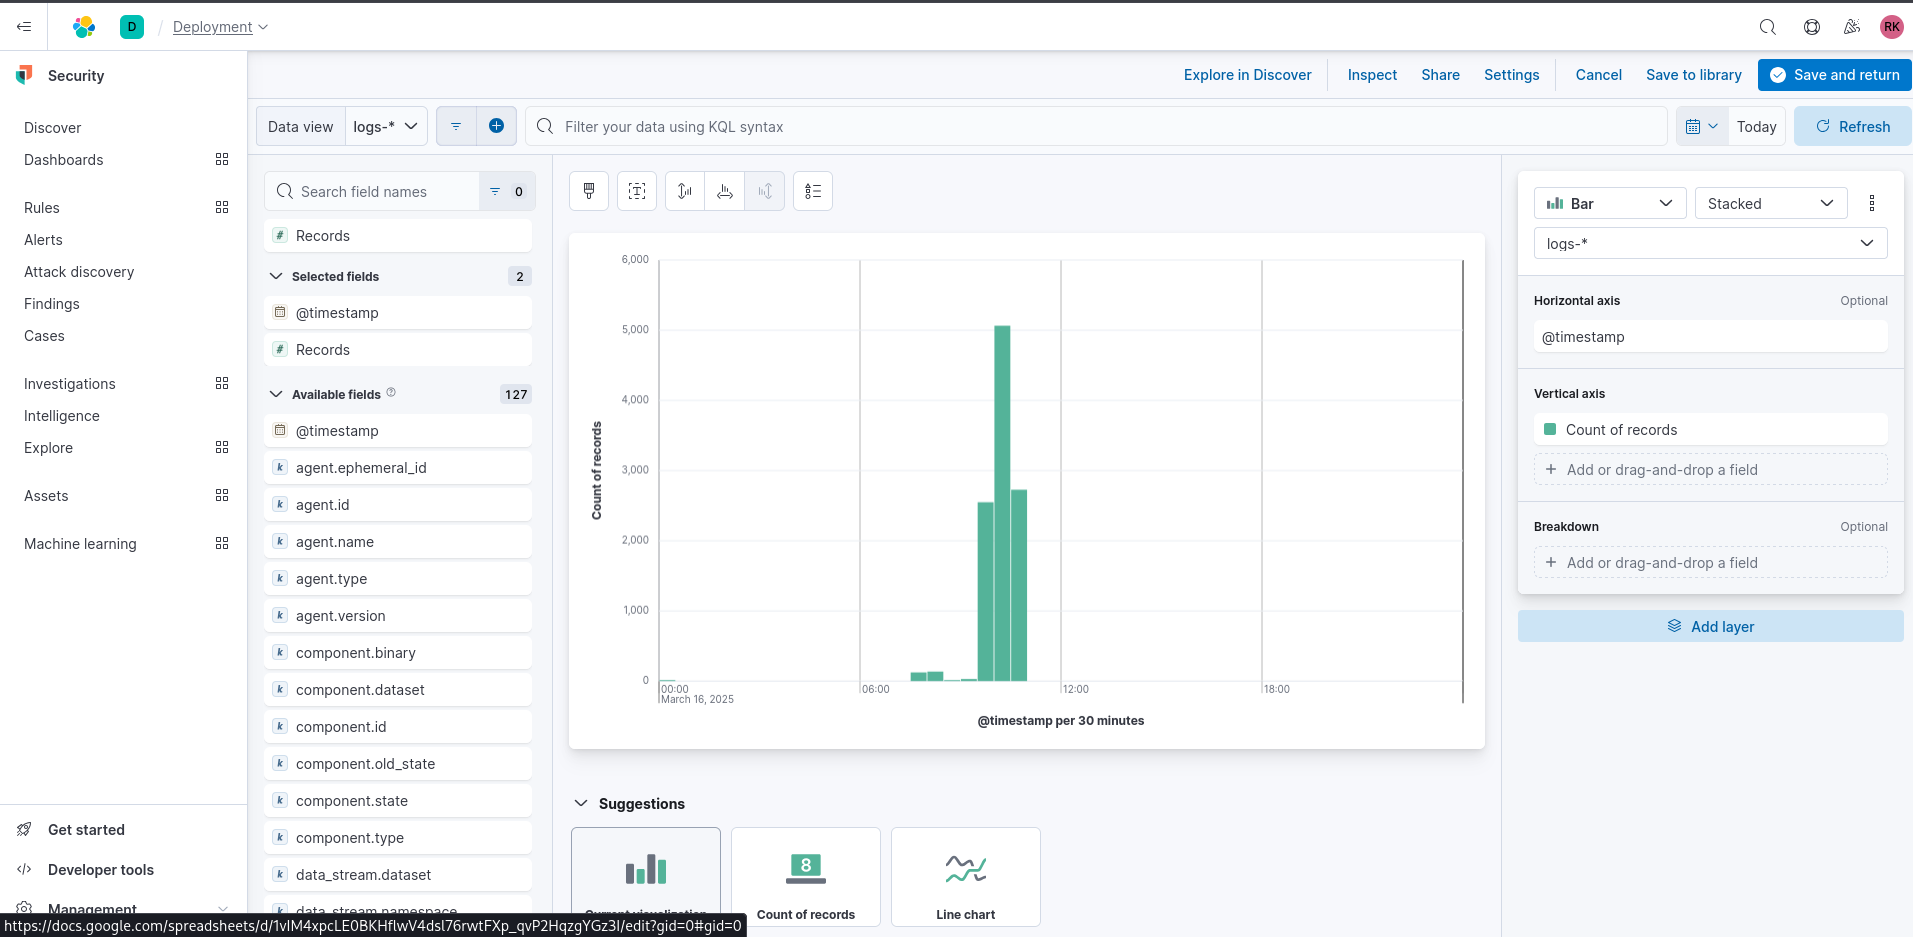
Task: Click the code icon beside Developer tools
Action: pyautogui.click(x=24, y=869)
